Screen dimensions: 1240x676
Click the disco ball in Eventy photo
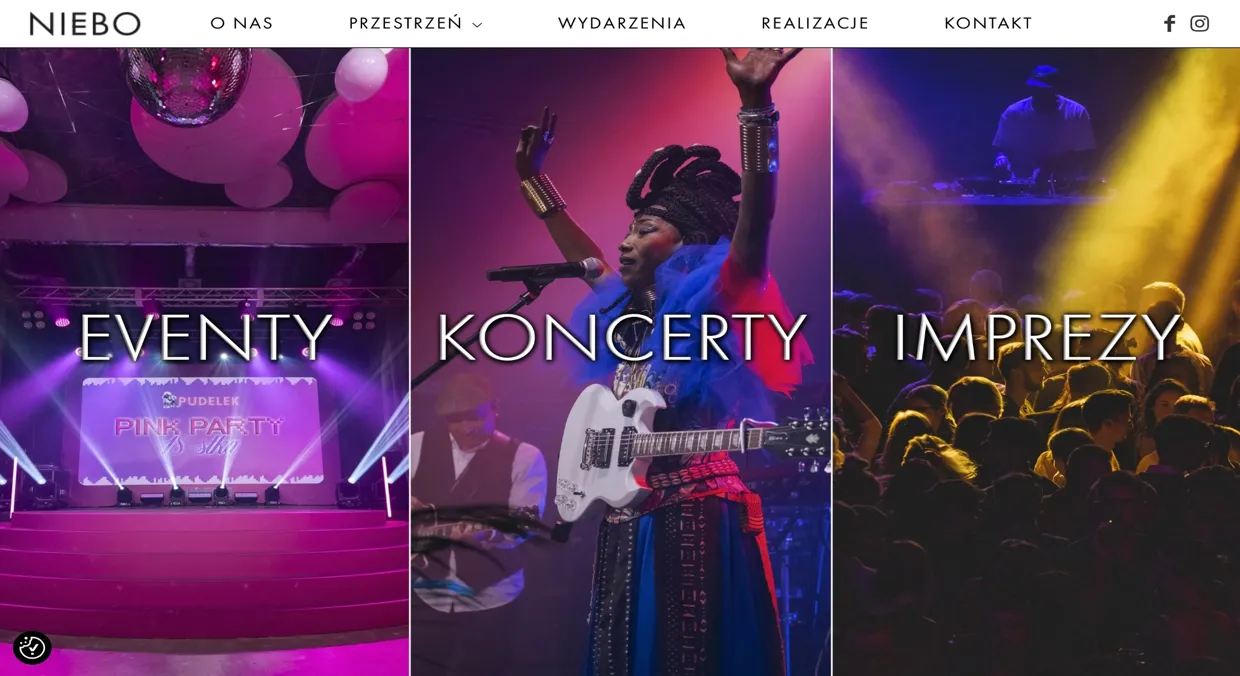(187, 73)
